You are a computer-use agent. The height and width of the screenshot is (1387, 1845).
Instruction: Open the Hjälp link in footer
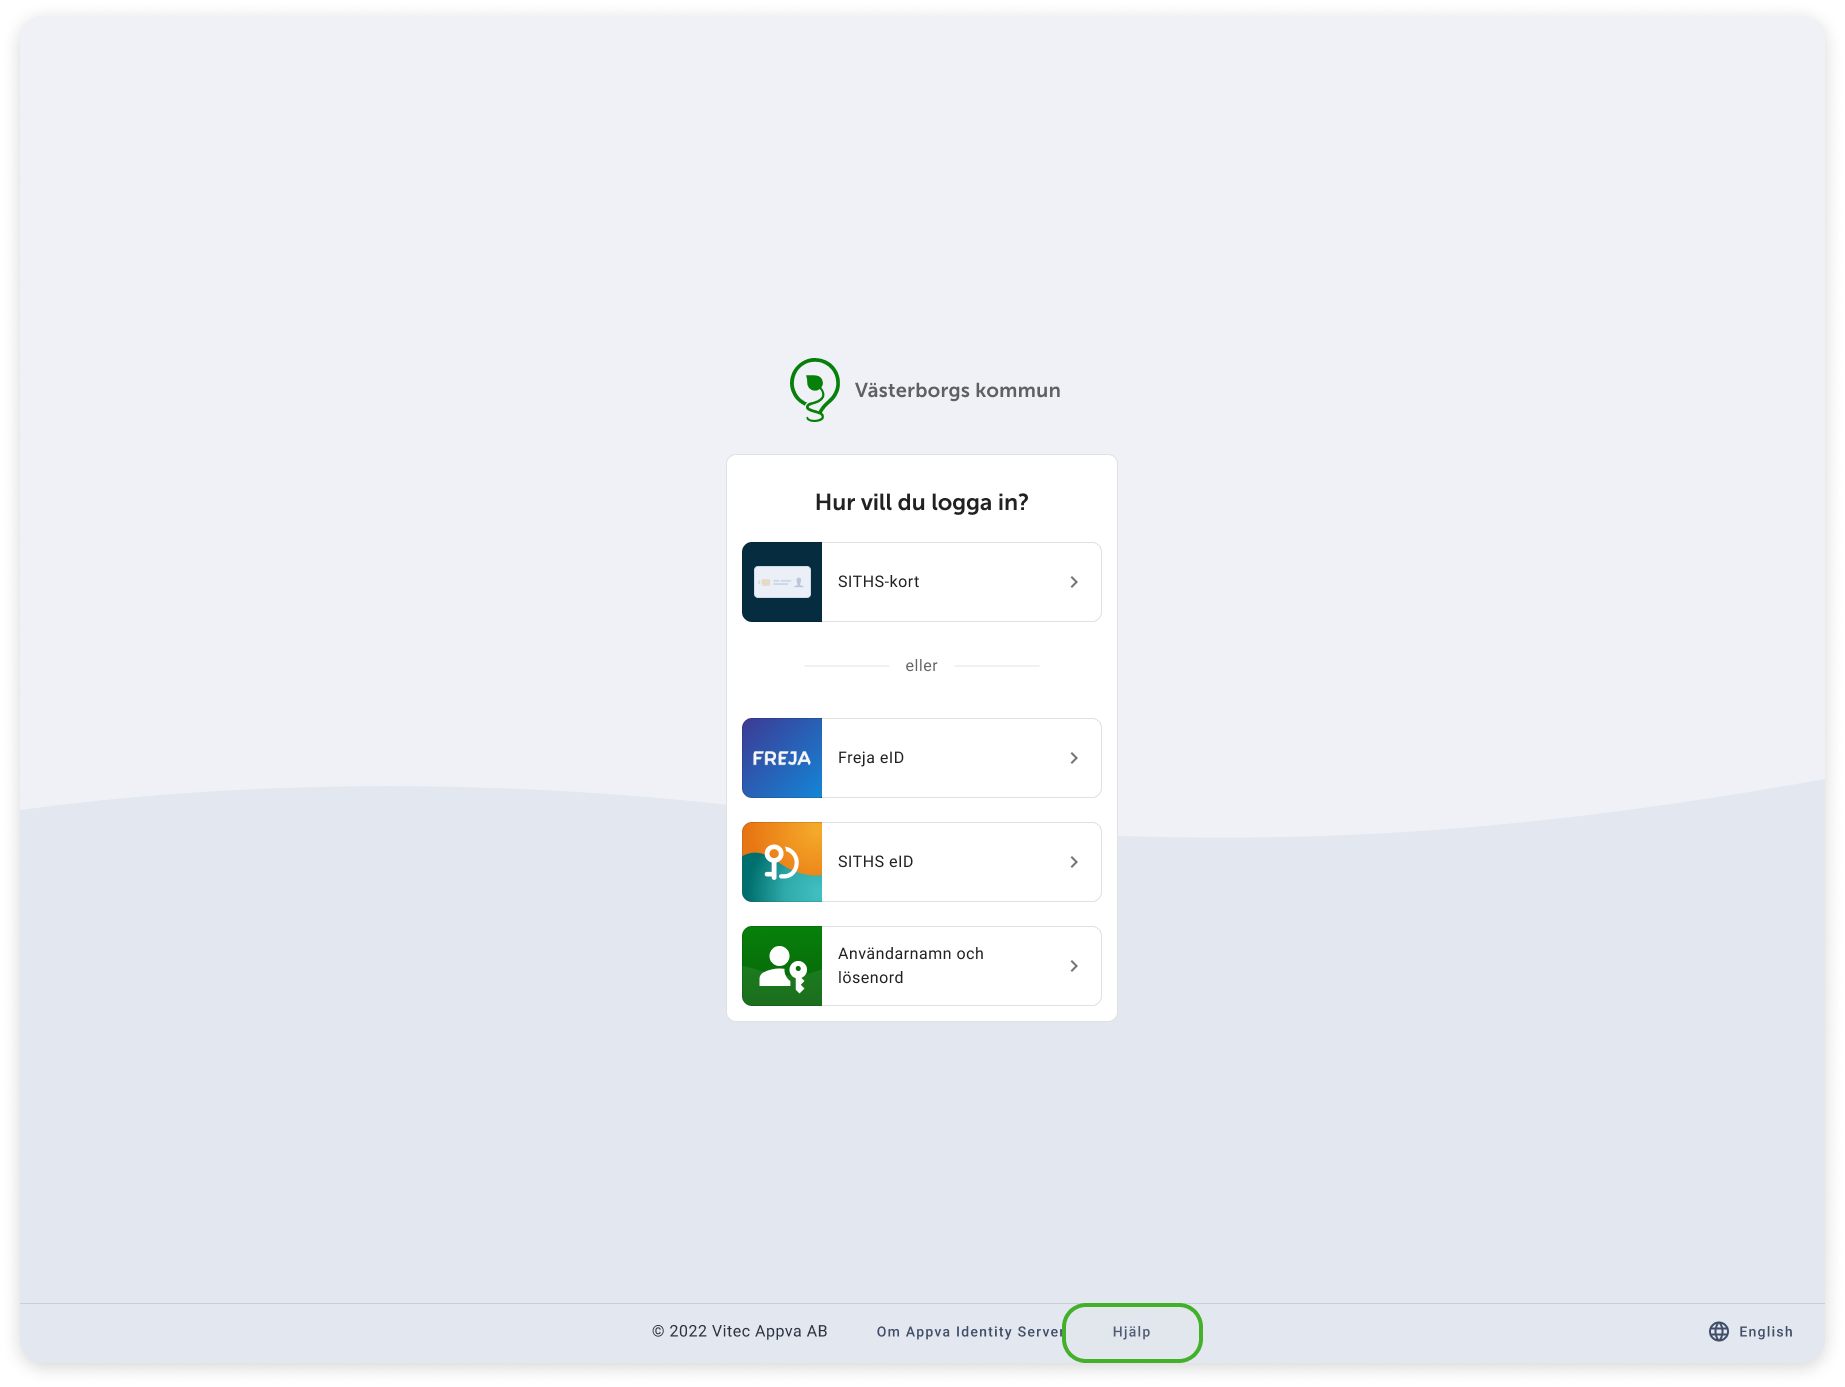click(1132, 1332)
